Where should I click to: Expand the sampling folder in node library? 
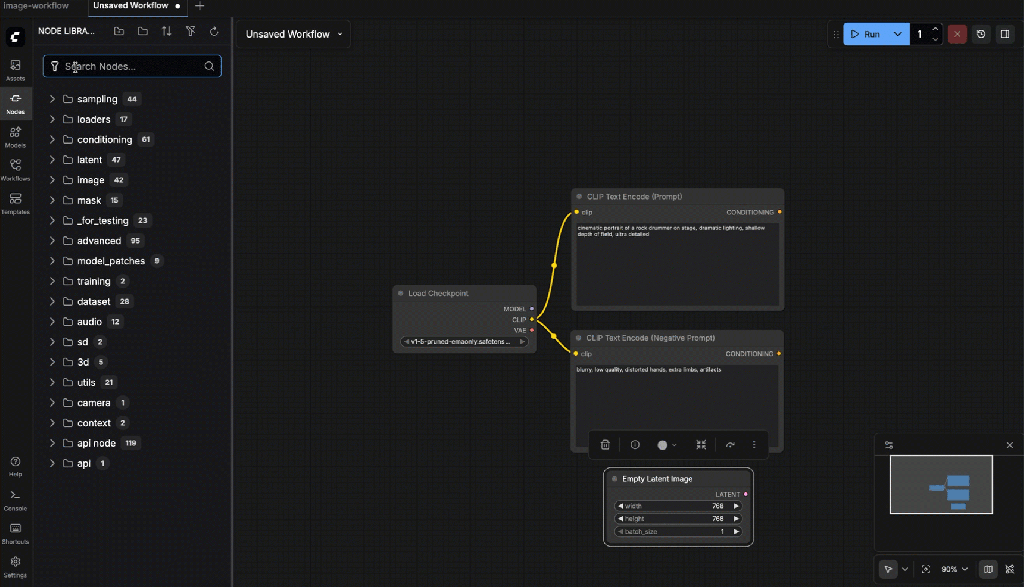52,99
